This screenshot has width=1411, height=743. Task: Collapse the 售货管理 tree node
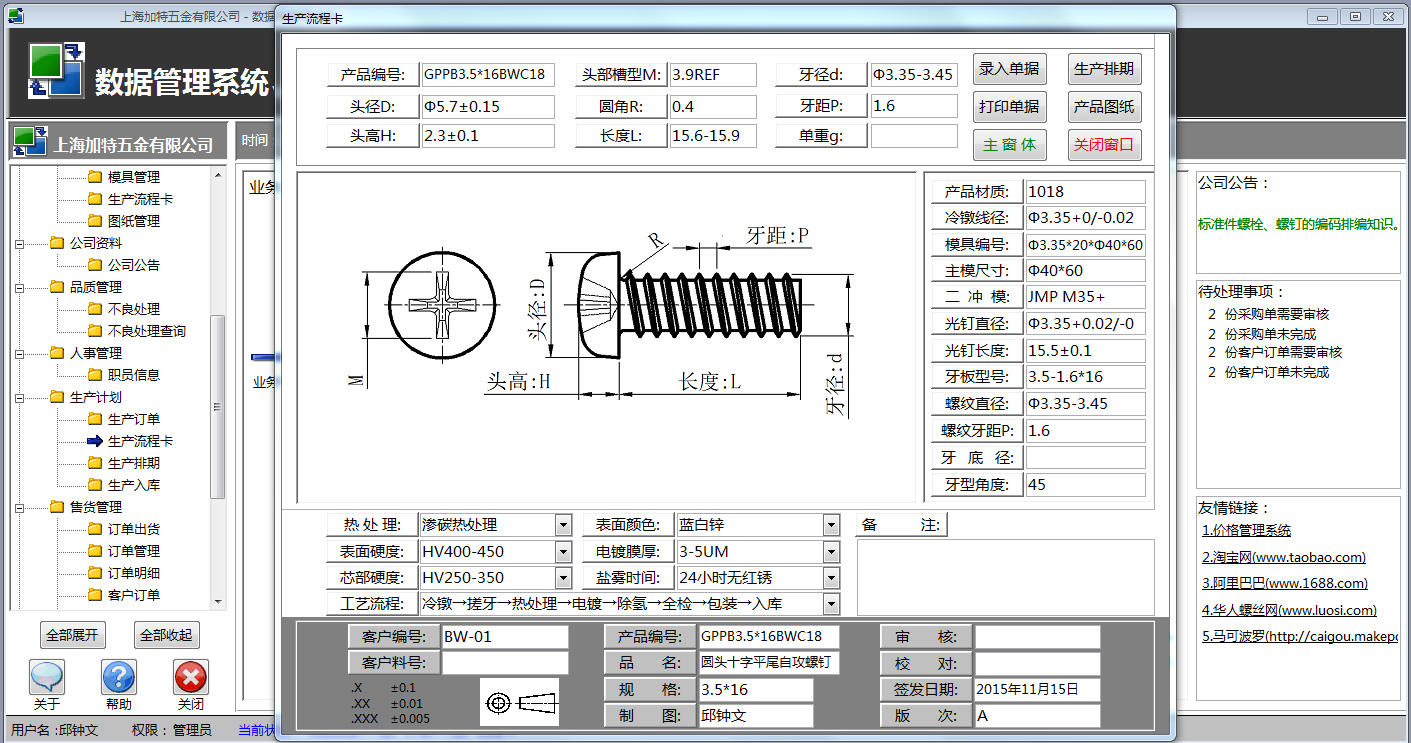[19, 507]
